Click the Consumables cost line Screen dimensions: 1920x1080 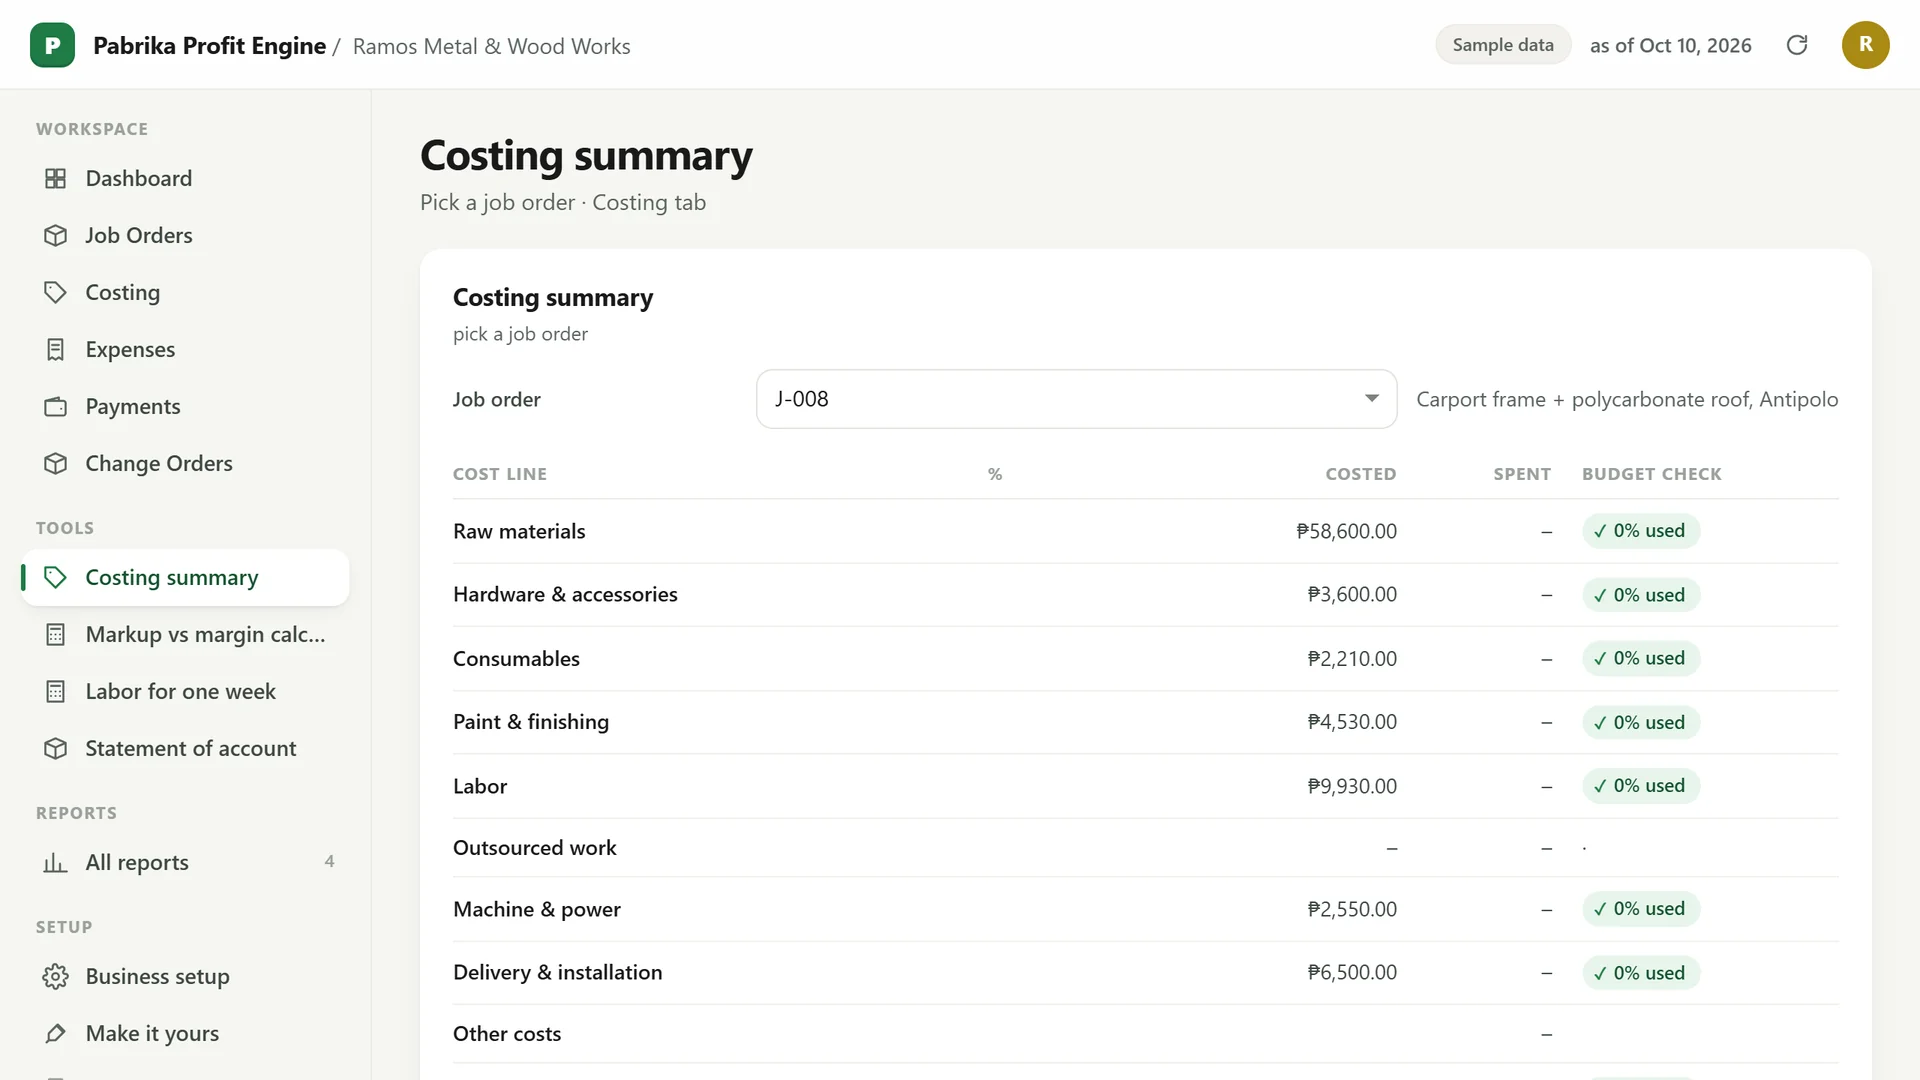pos(516,658)
